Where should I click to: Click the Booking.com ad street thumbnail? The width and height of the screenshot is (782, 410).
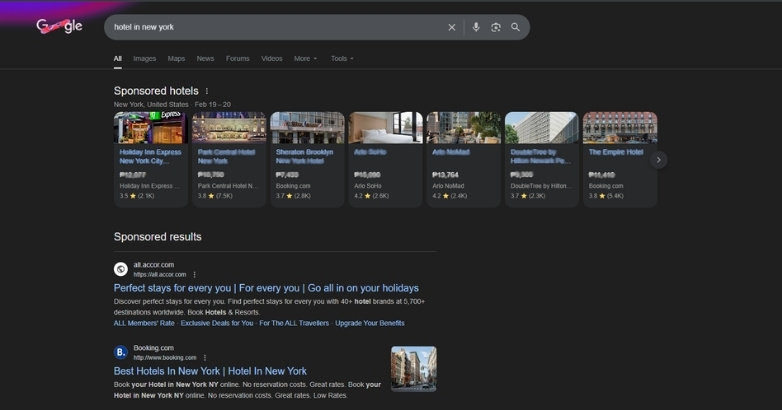[413, 369]
